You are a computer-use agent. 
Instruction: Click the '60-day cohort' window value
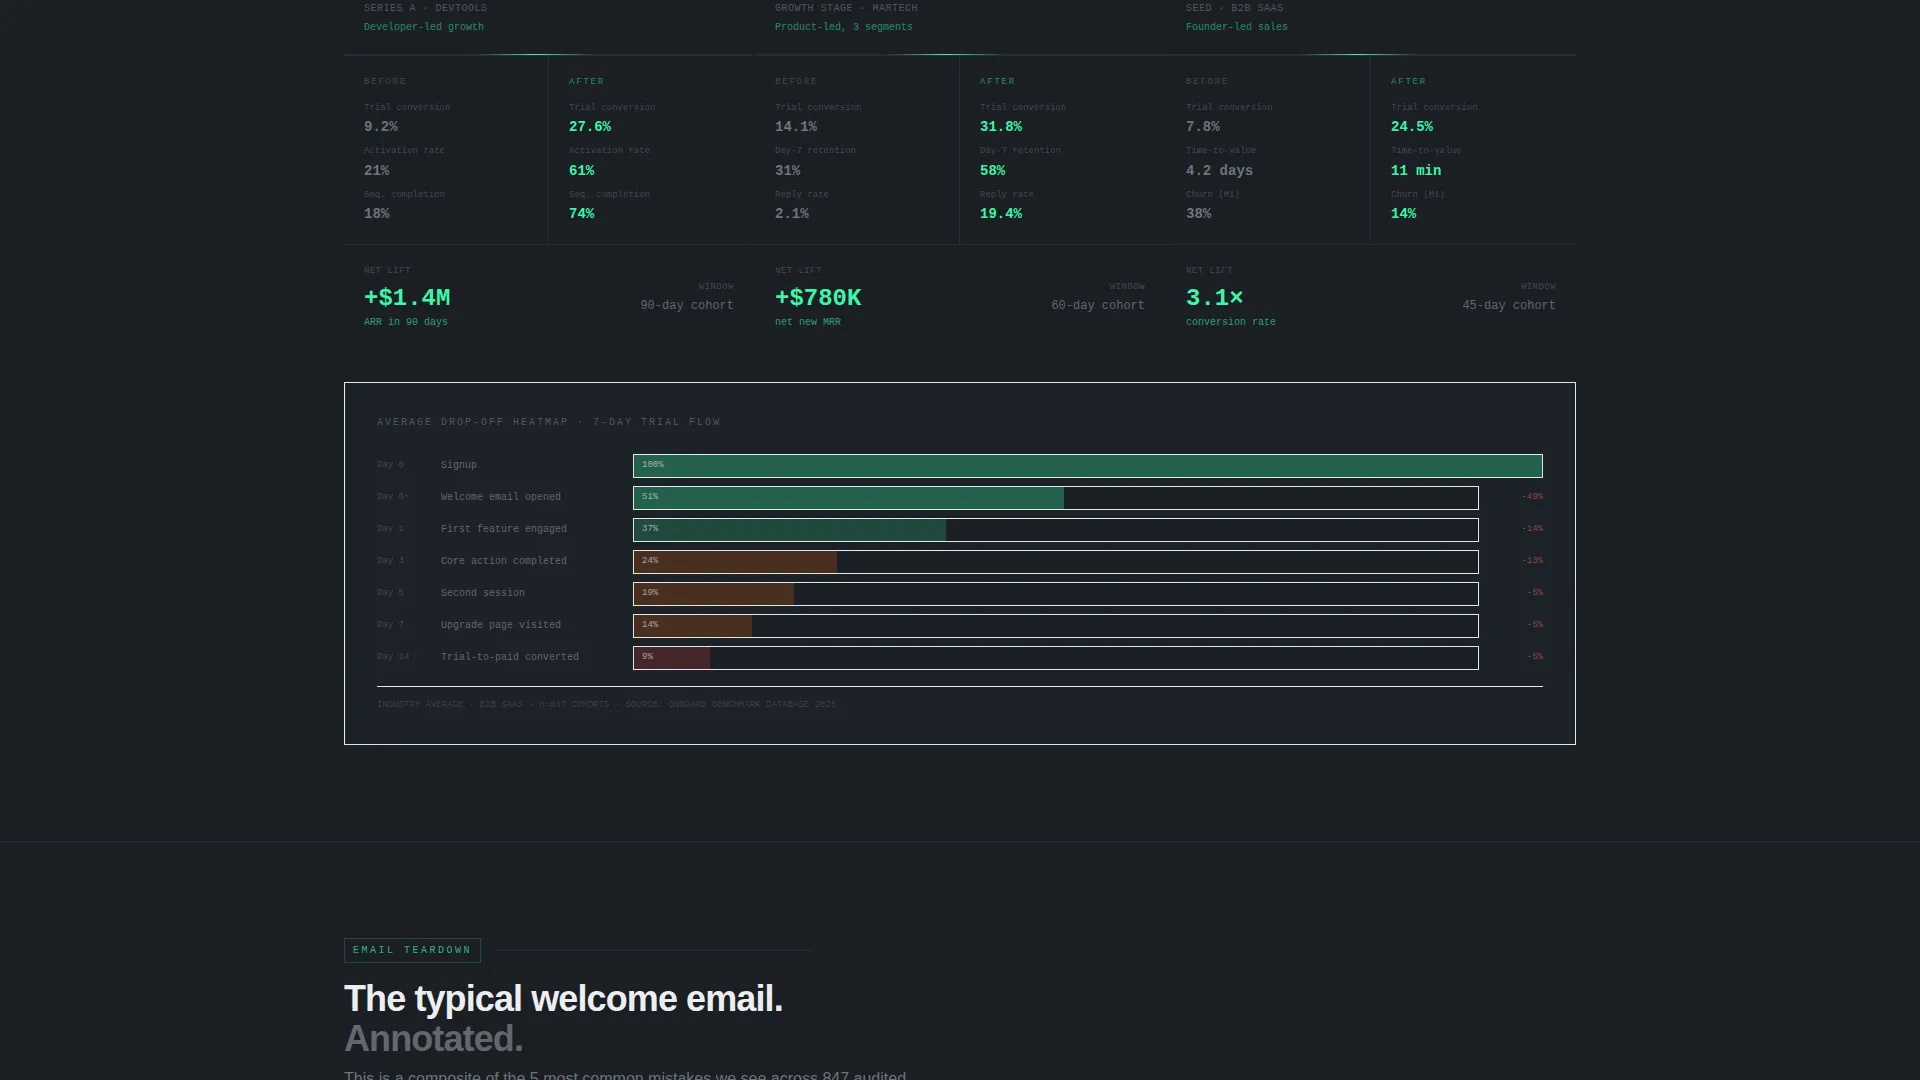pos(1098,306)
